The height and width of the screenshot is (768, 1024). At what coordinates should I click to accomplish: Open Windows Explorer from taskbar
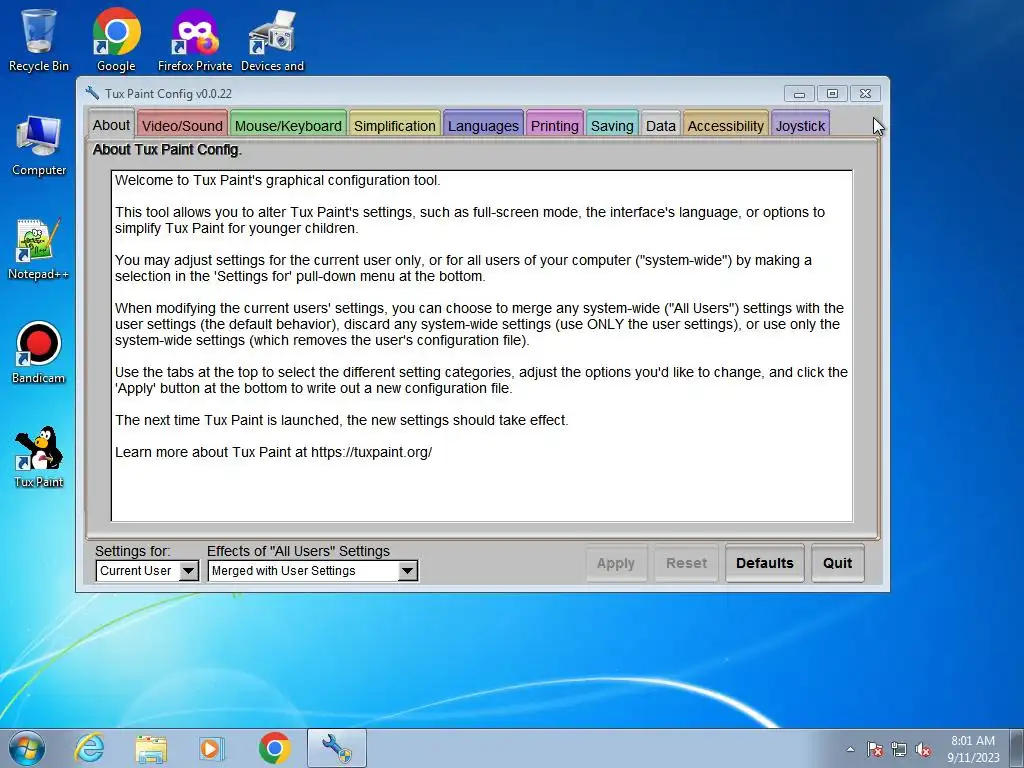[151, 748]
